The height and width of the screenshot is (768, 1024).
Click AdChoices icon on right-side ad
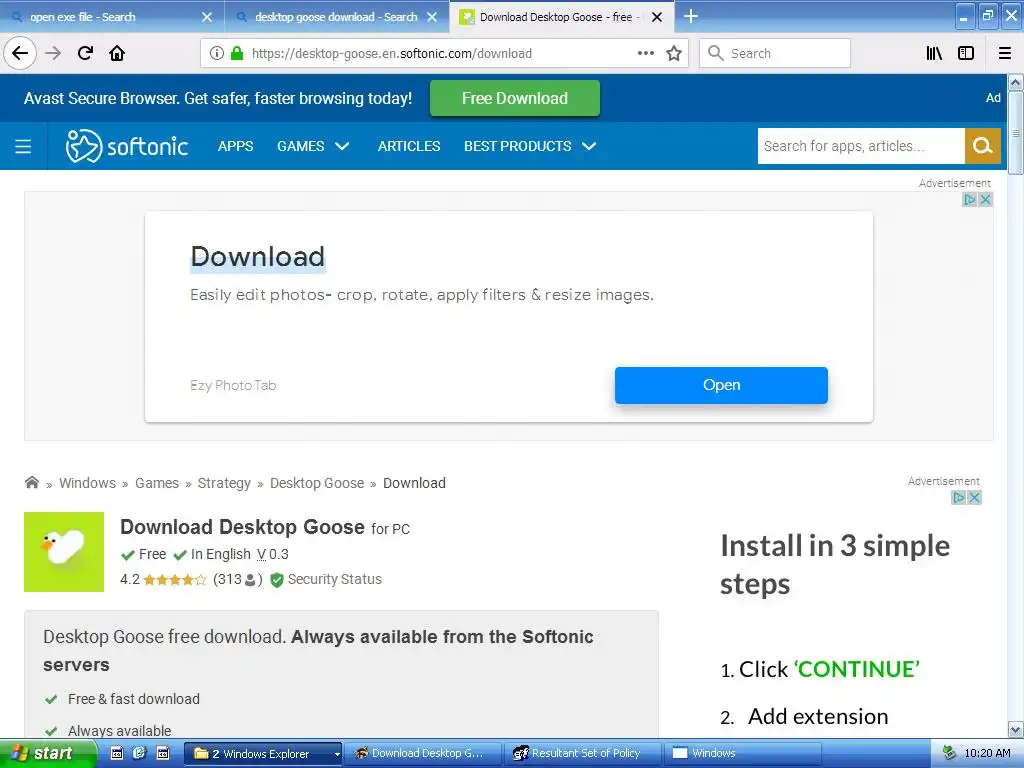(x=959, y=498)
